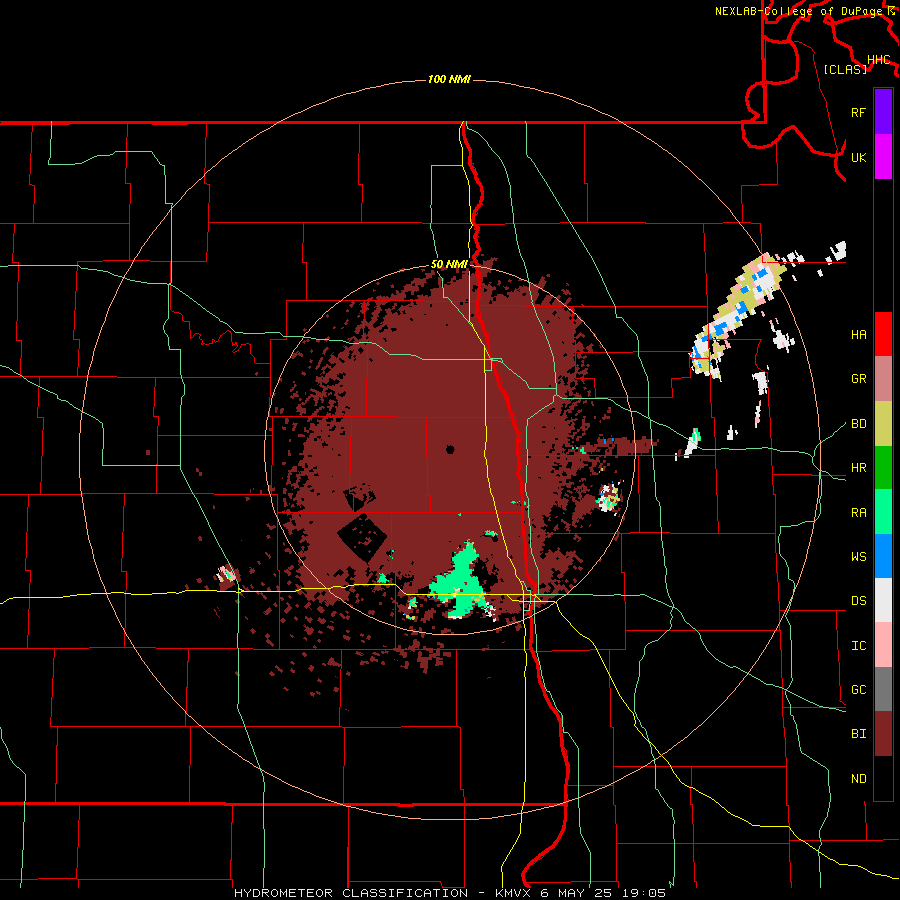The height and width of the screenshot is (900, 900).
Task: Select the dusty pink GR legend swatch
Action: (x=883, y=378)
